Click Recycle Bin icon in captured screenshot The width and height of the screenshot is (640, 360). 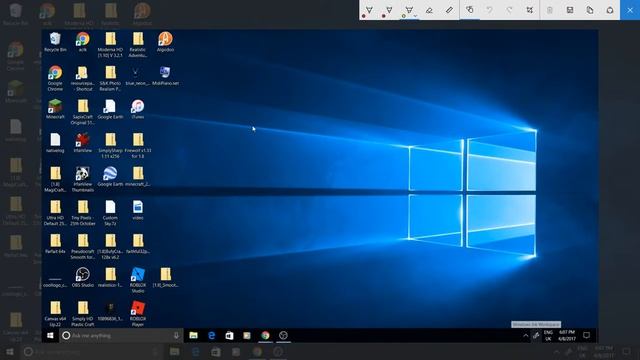(55, 42)
